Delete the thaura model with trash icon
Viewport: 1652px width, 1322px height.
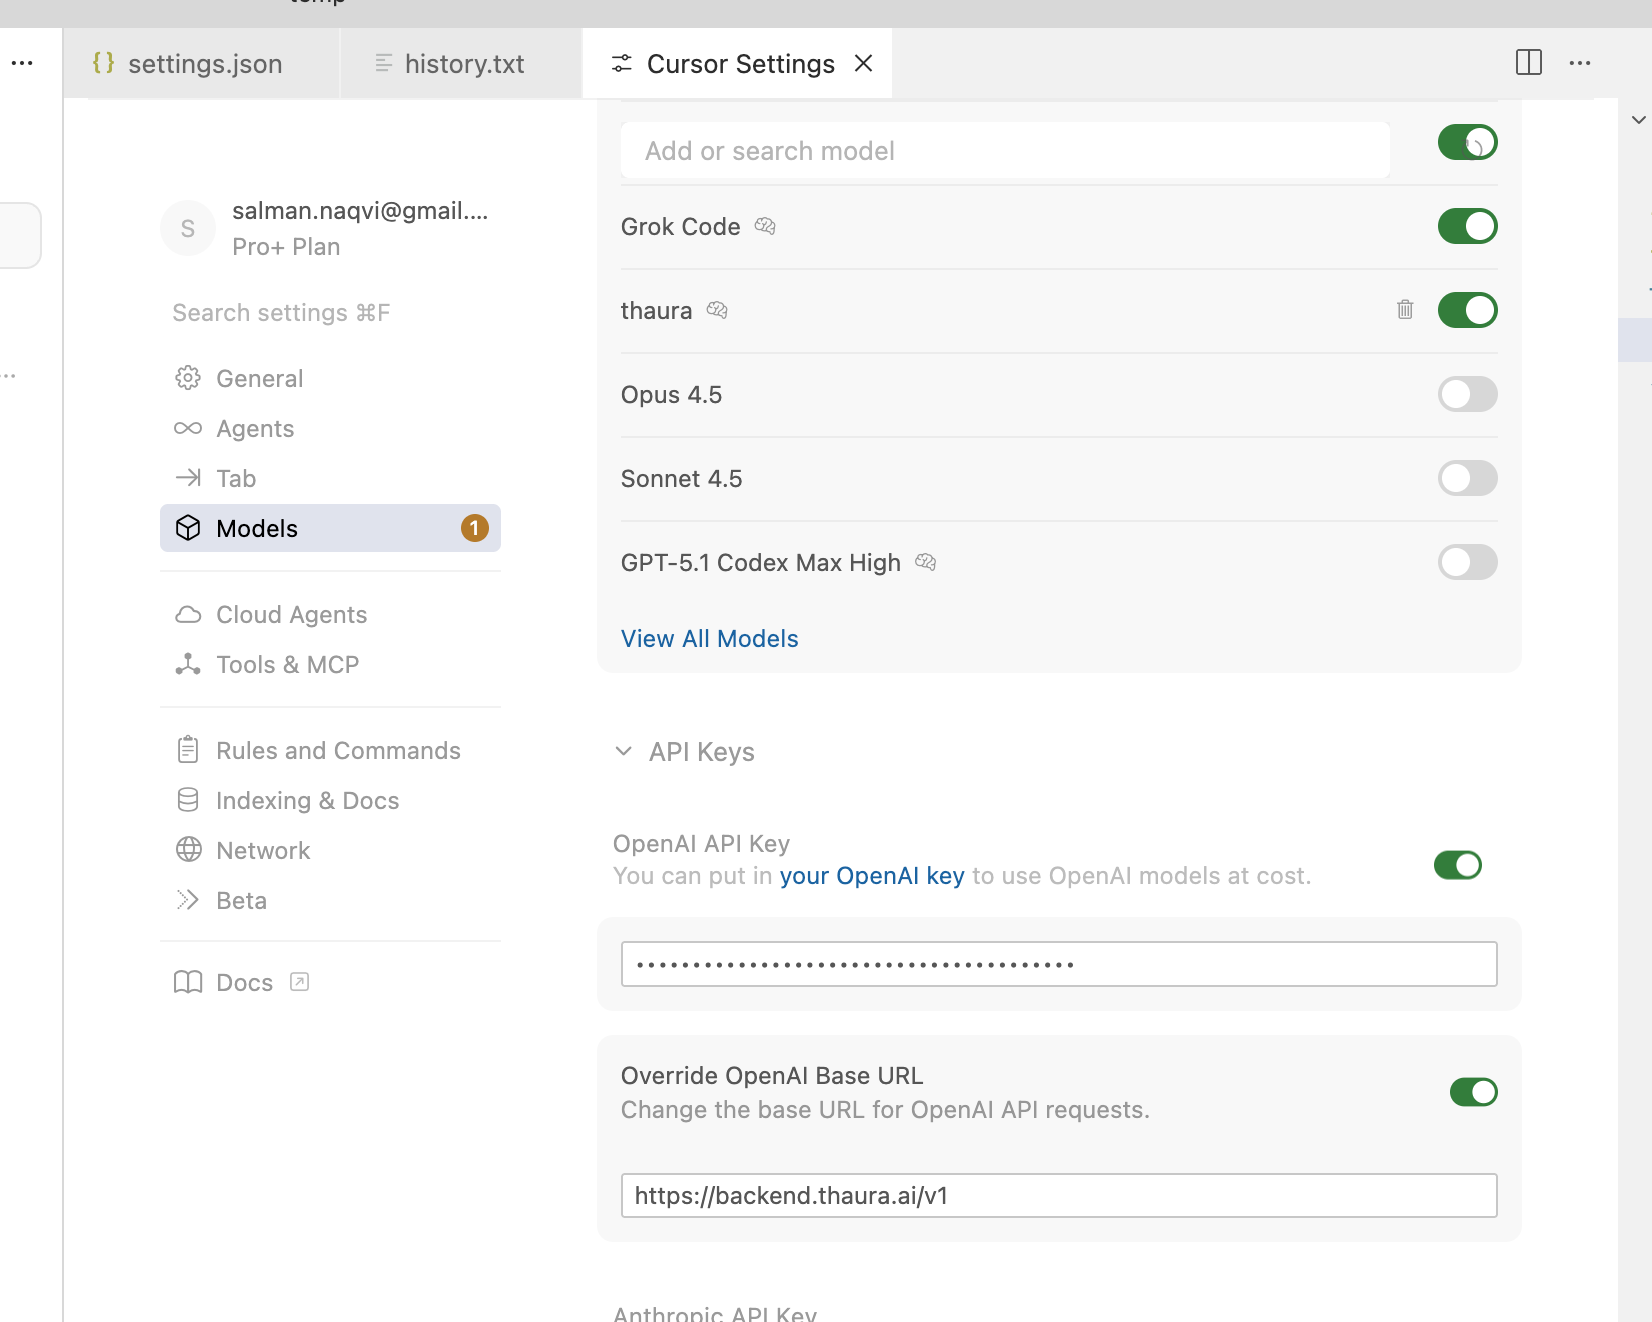pyautogui.click(x=1405, y=310)
